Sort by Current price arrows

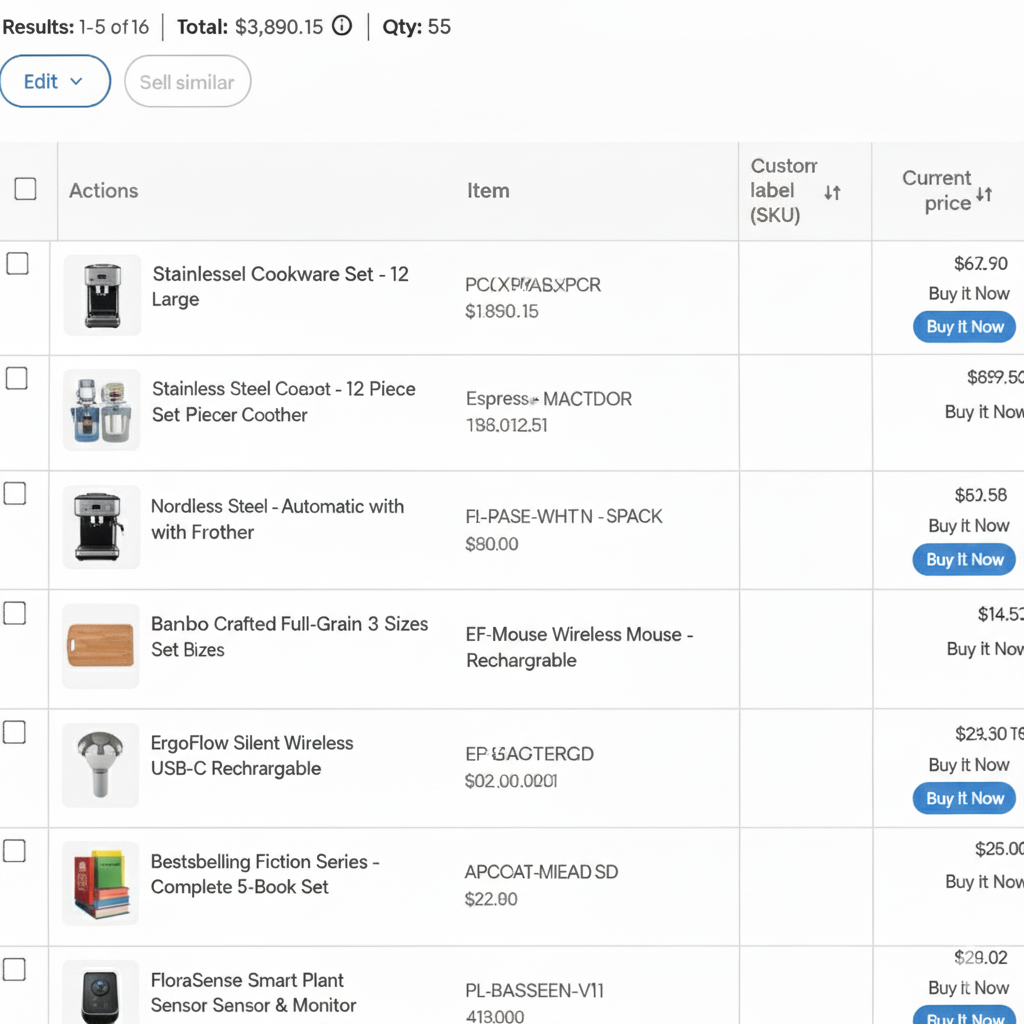[x=984, y=194]
